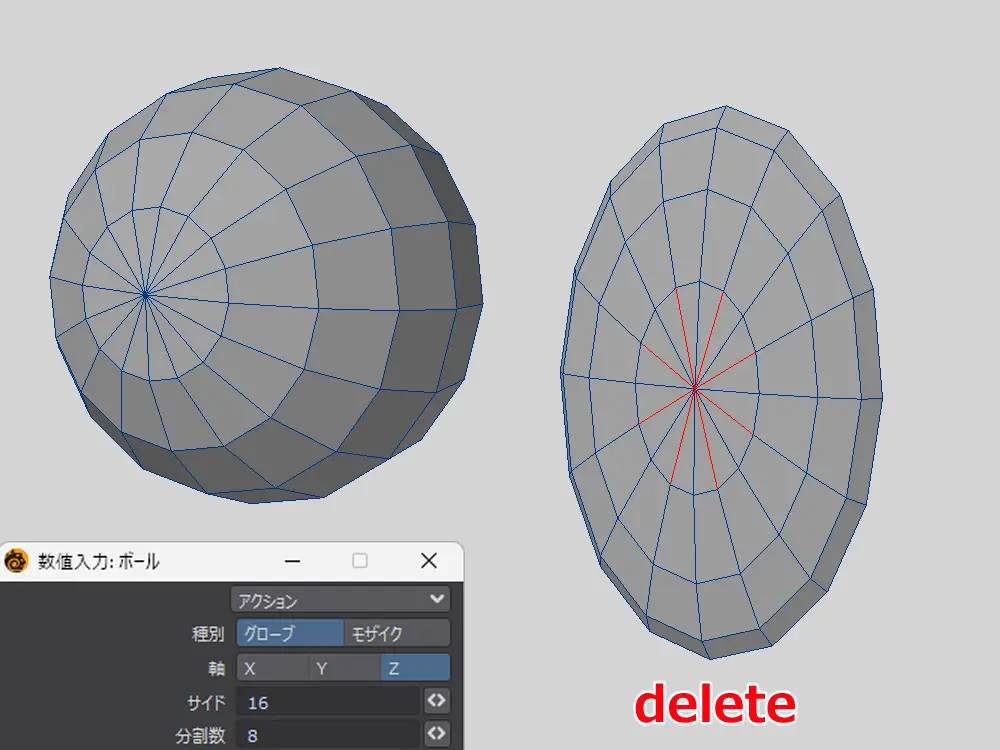Open the アクション dropdown menu
The height and width of the screenshot is (750, 1000).
pos(340,600)
